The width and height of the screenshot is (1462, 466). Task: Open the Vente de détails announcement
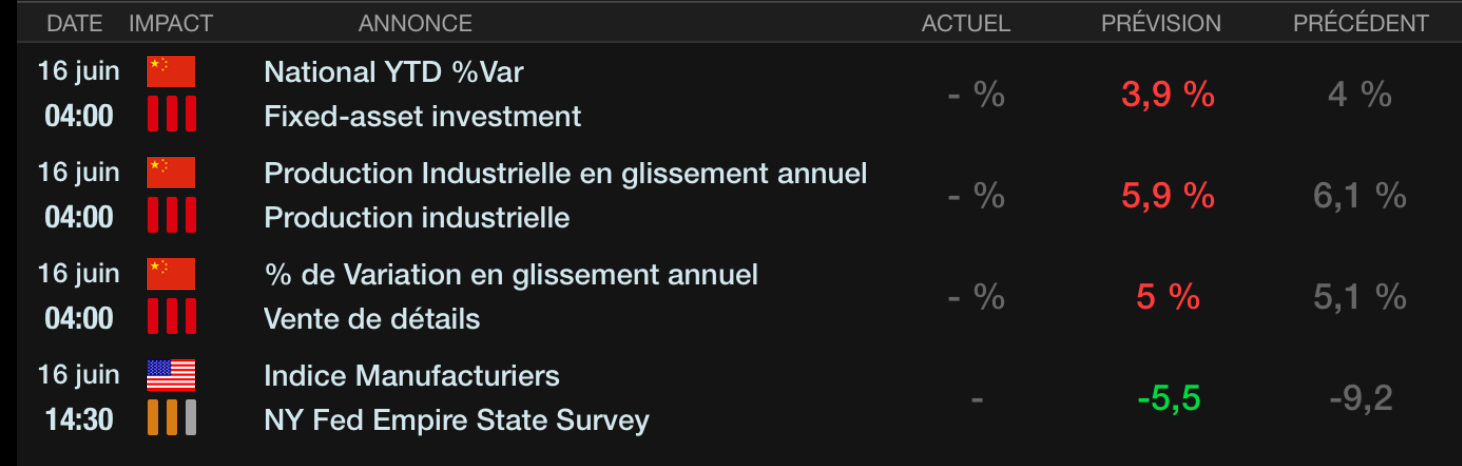coord(372,319)
